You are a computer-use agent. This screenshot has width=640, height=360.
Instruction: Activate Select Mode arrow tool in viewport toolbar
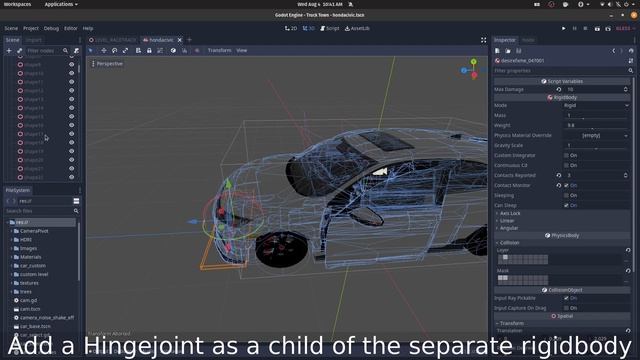91,50
